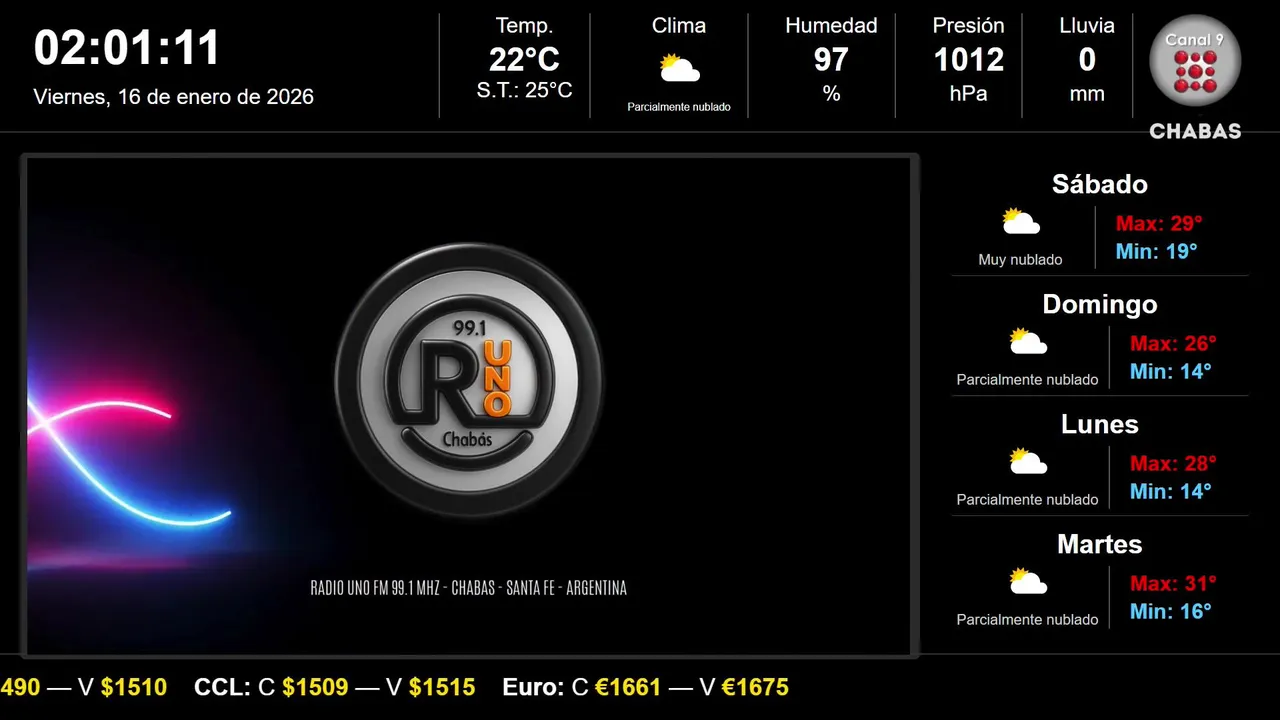Viewport: 1280px width, 720px height.
Task: Click the pressure value 1012
Action: [x=968, y=60]
